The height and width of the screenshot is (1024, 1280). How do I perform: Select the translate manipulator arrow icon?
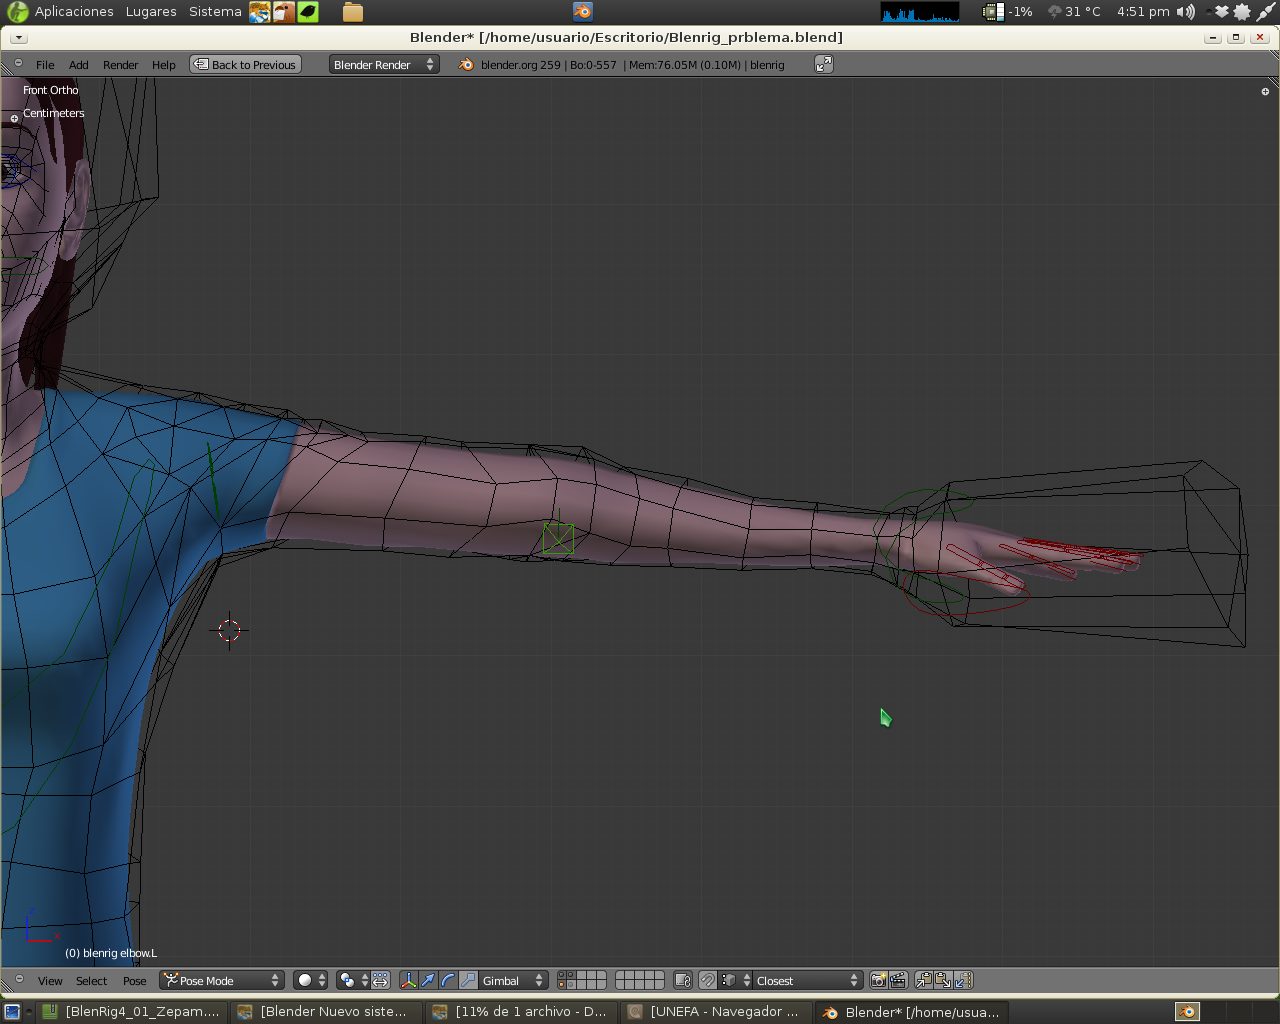coord(428,980)
